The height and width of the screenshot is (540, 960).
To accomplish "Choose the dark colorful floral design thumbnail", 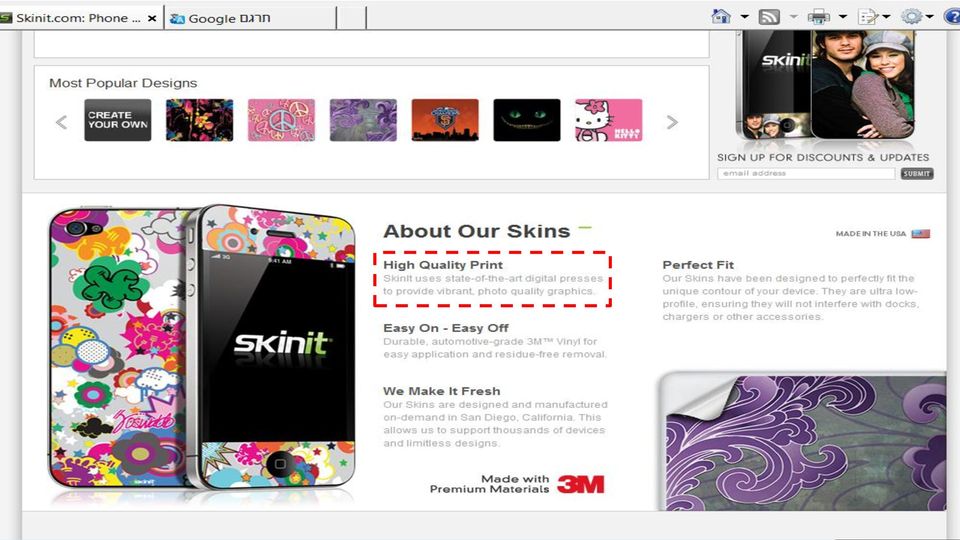I will [200, 120].
